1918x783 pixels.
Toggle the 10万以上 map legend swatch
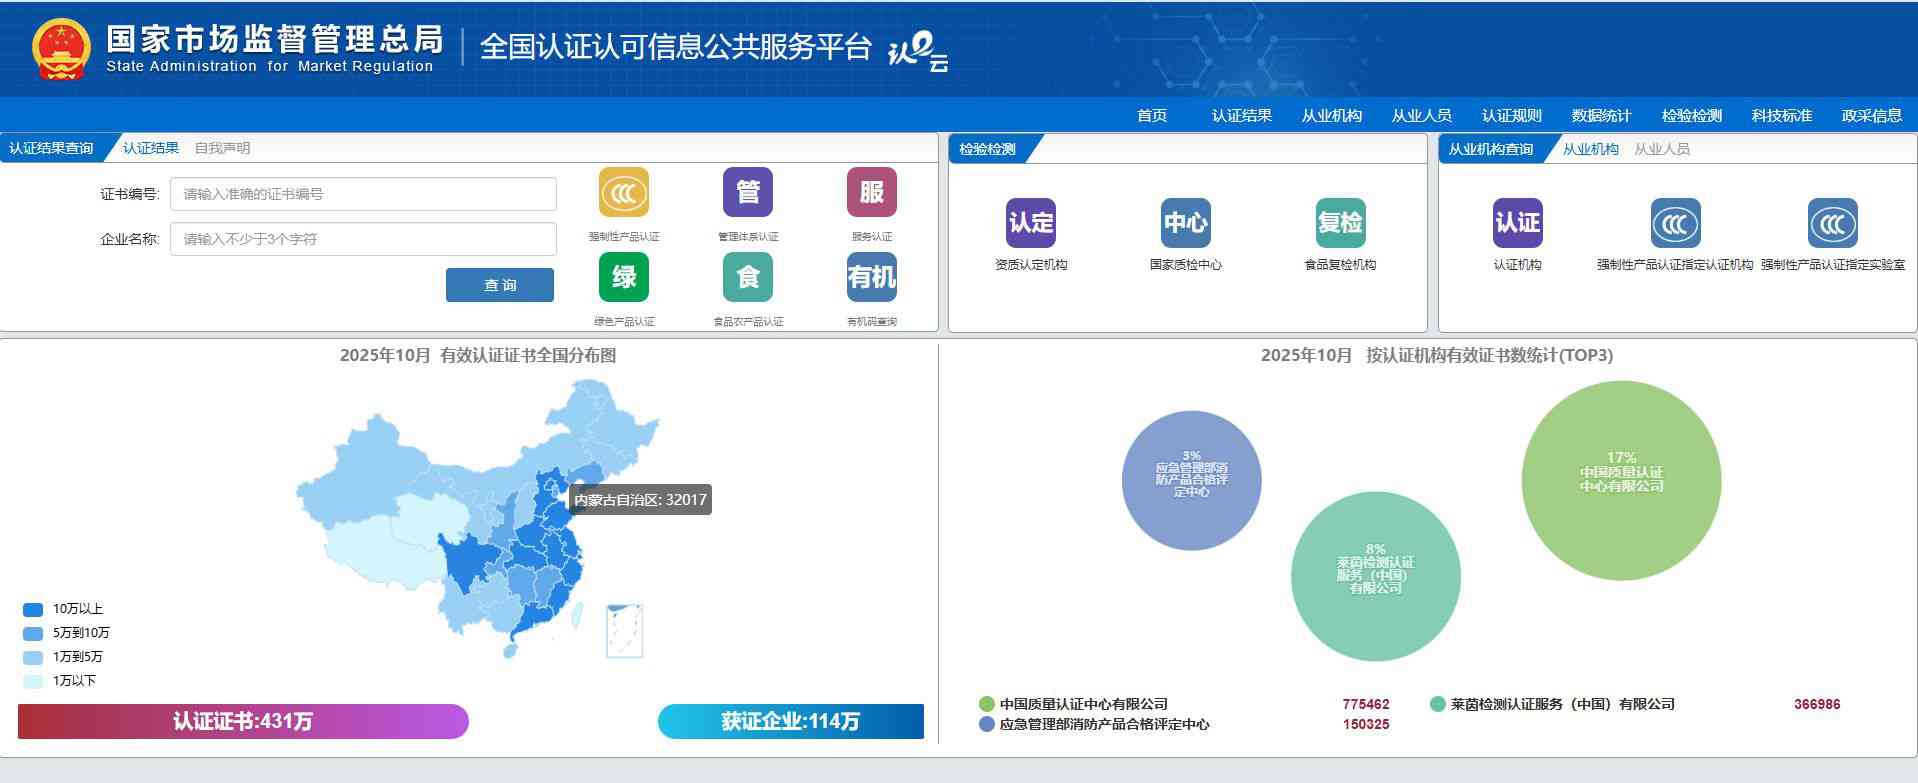coord(33,609)
